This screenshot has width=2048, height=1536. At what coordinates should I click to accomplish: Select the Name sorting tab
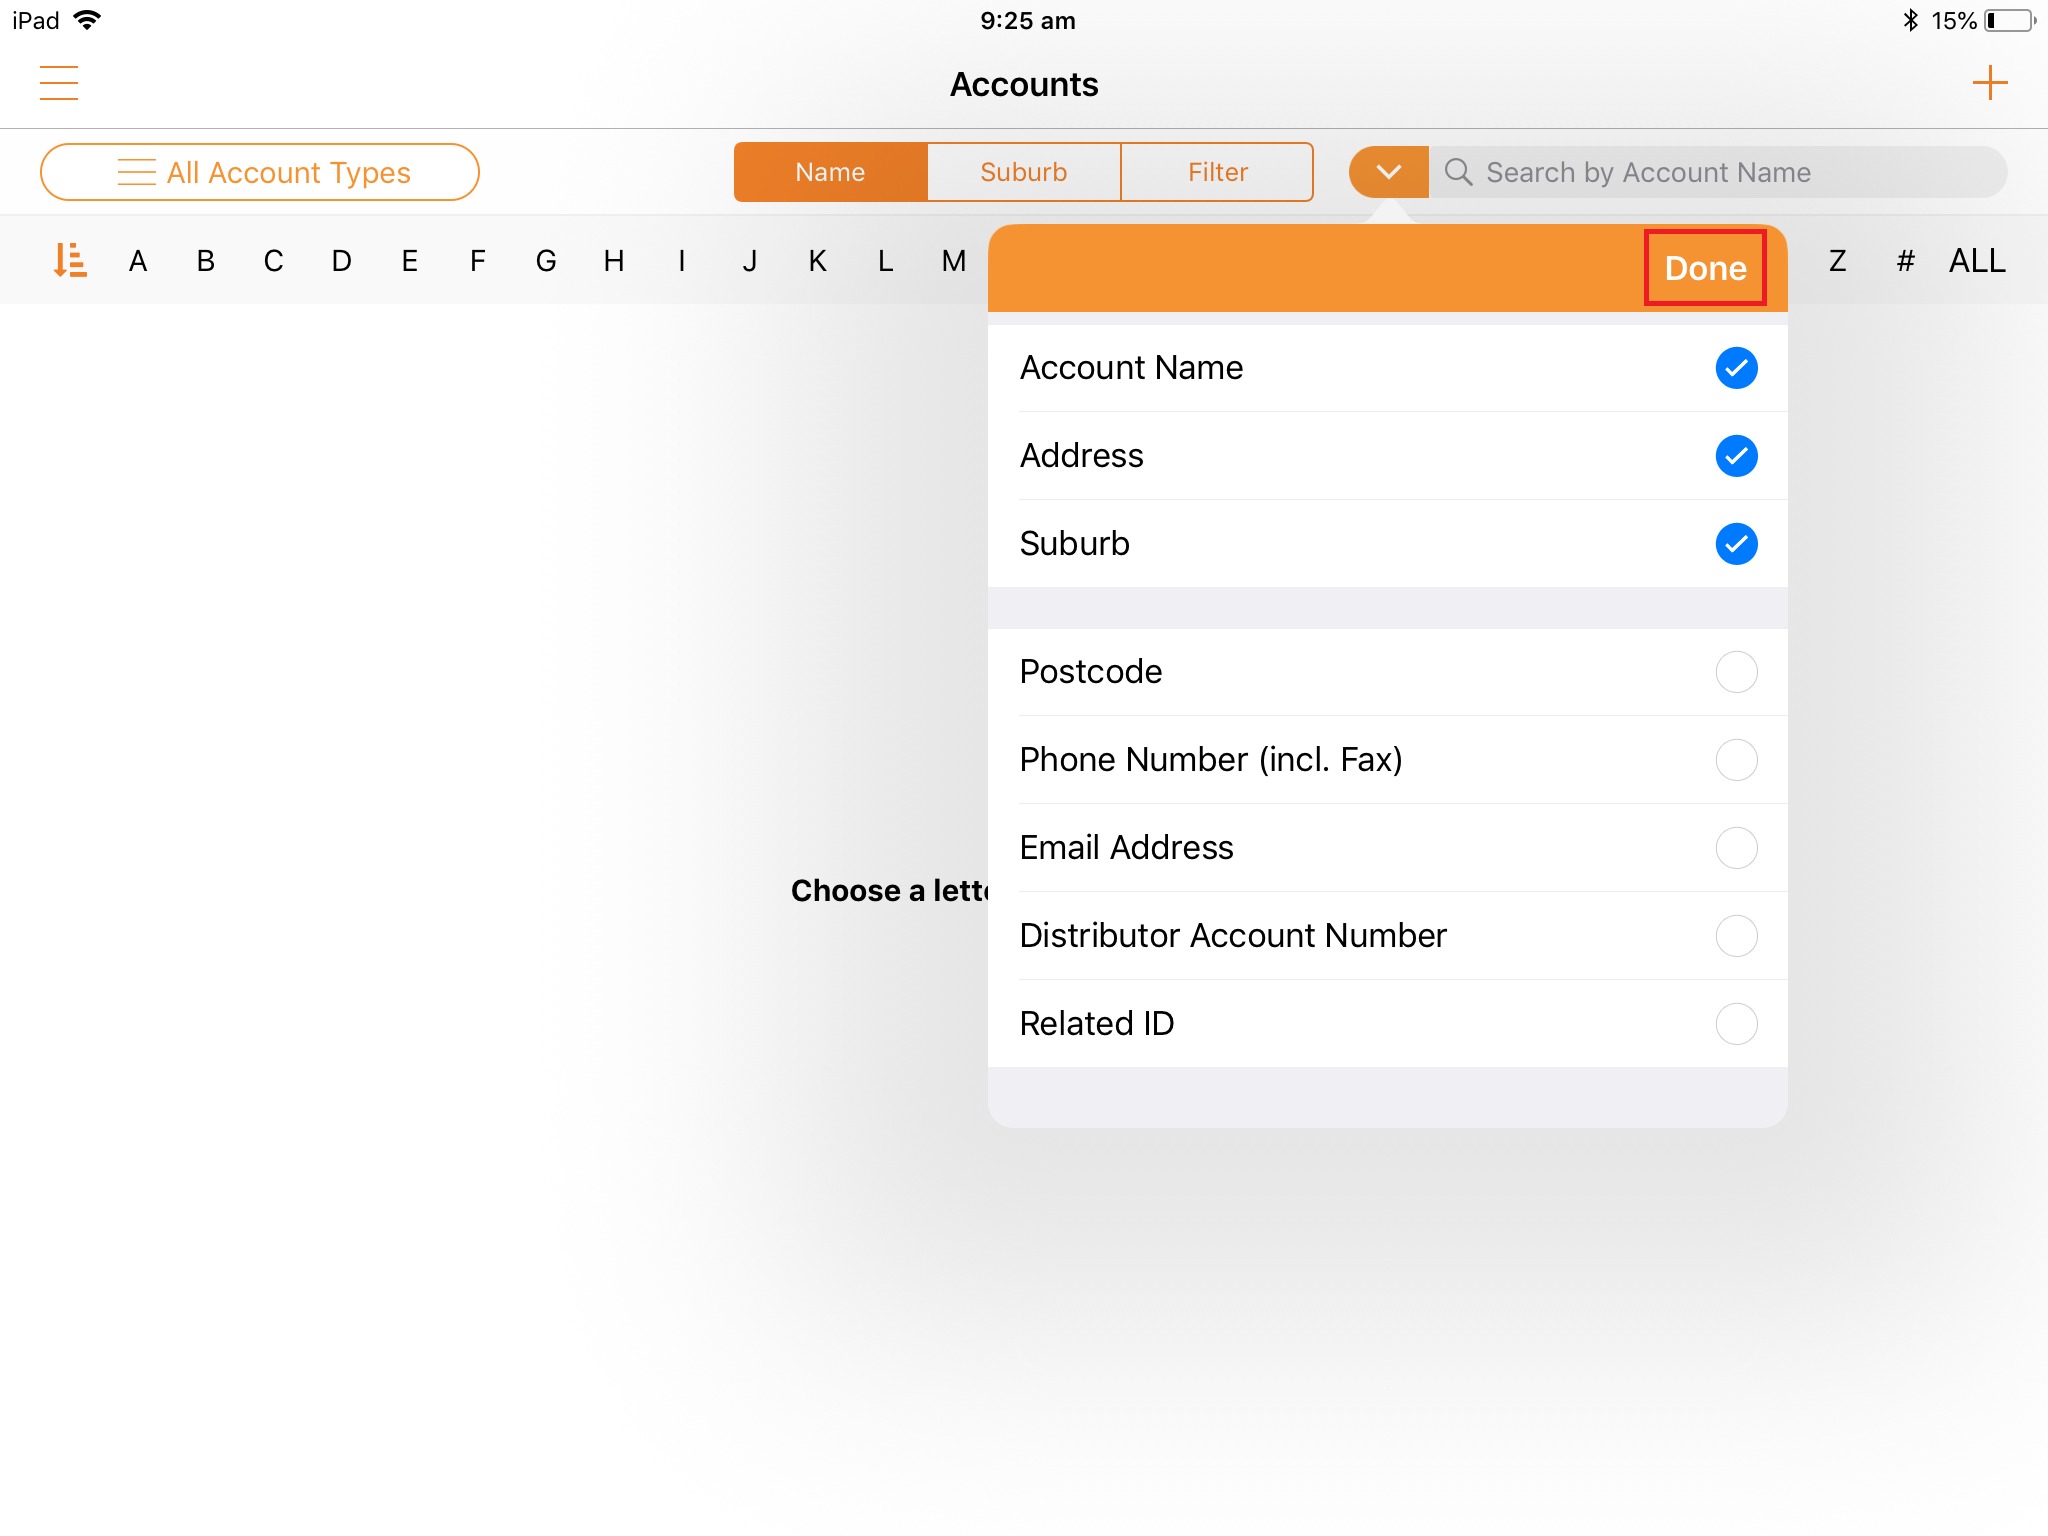[830, 172]
